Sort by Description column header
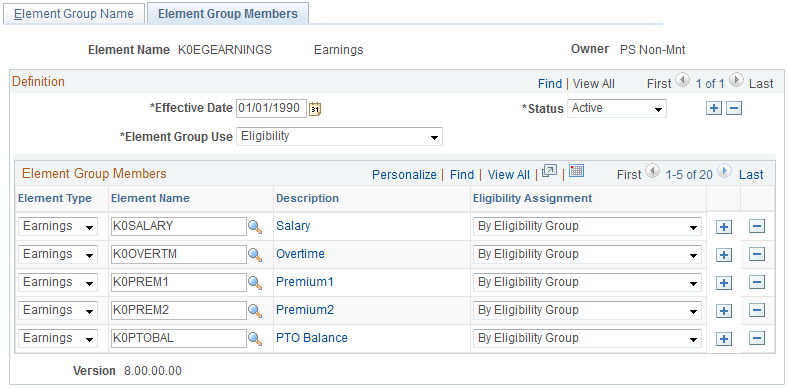 click(307, 198)
